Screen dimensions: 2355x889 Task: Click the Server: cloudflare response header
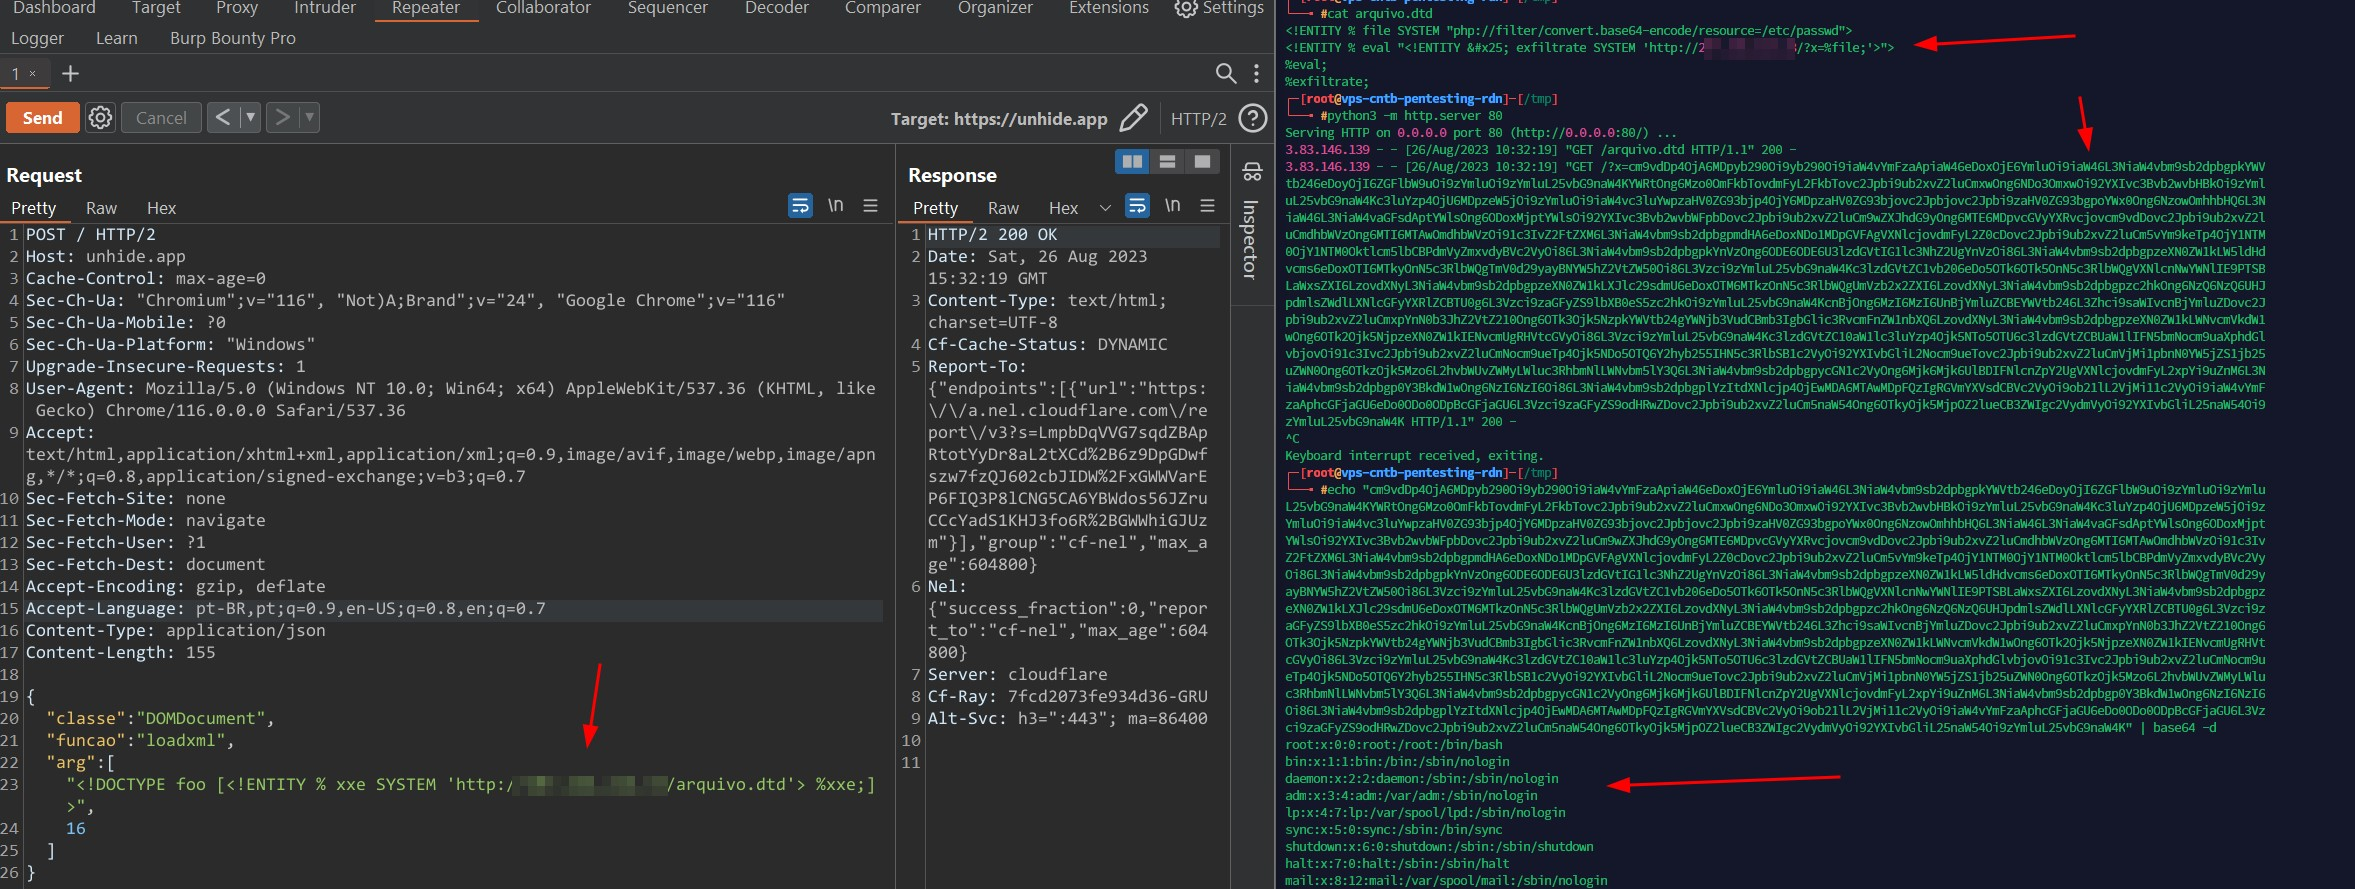(1017, 675)
